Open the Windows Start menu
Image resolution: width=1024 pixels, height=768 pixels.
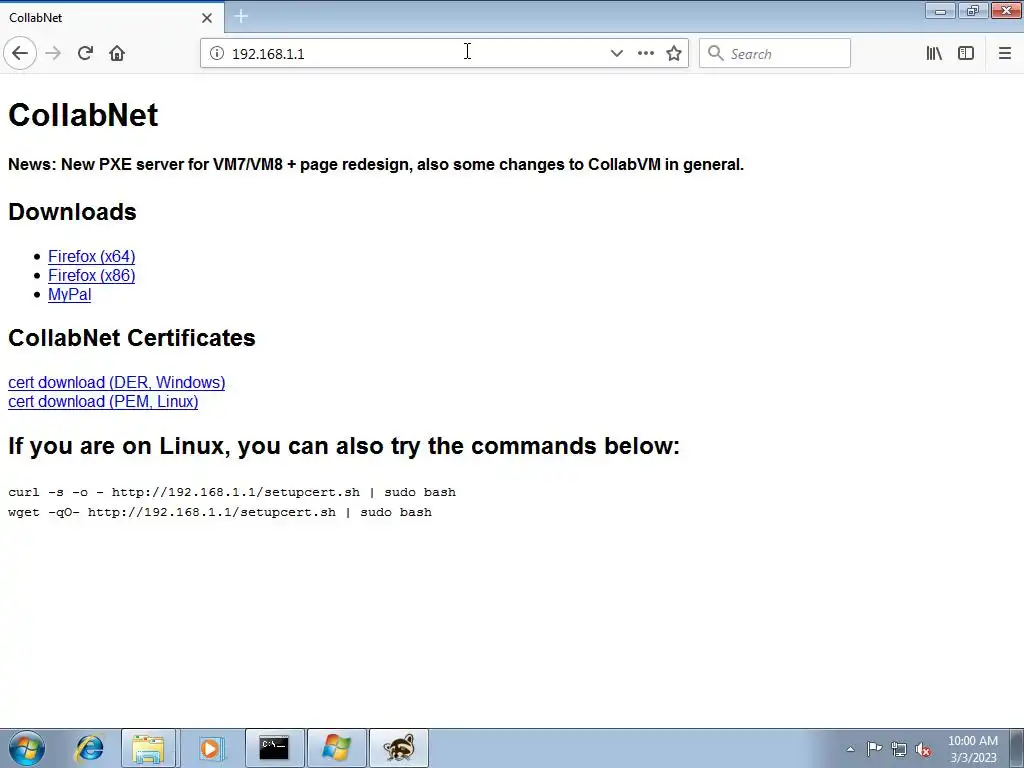[27, 748]
